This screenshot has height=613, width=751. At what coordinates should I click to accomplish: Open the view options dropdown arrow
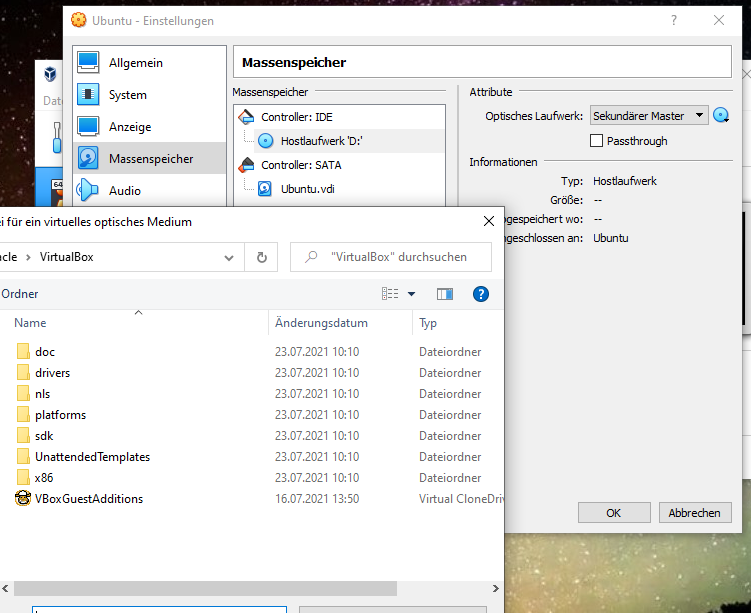pyautogui.click(x=411, y=294)
